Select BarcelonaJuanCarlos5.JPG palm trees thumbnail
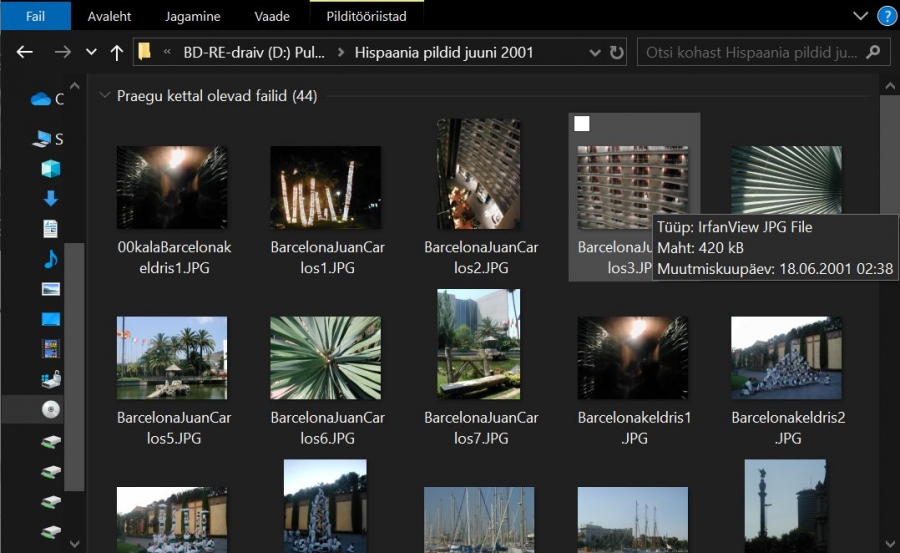This screenshot has height=553, width=900. click(172, 358)
